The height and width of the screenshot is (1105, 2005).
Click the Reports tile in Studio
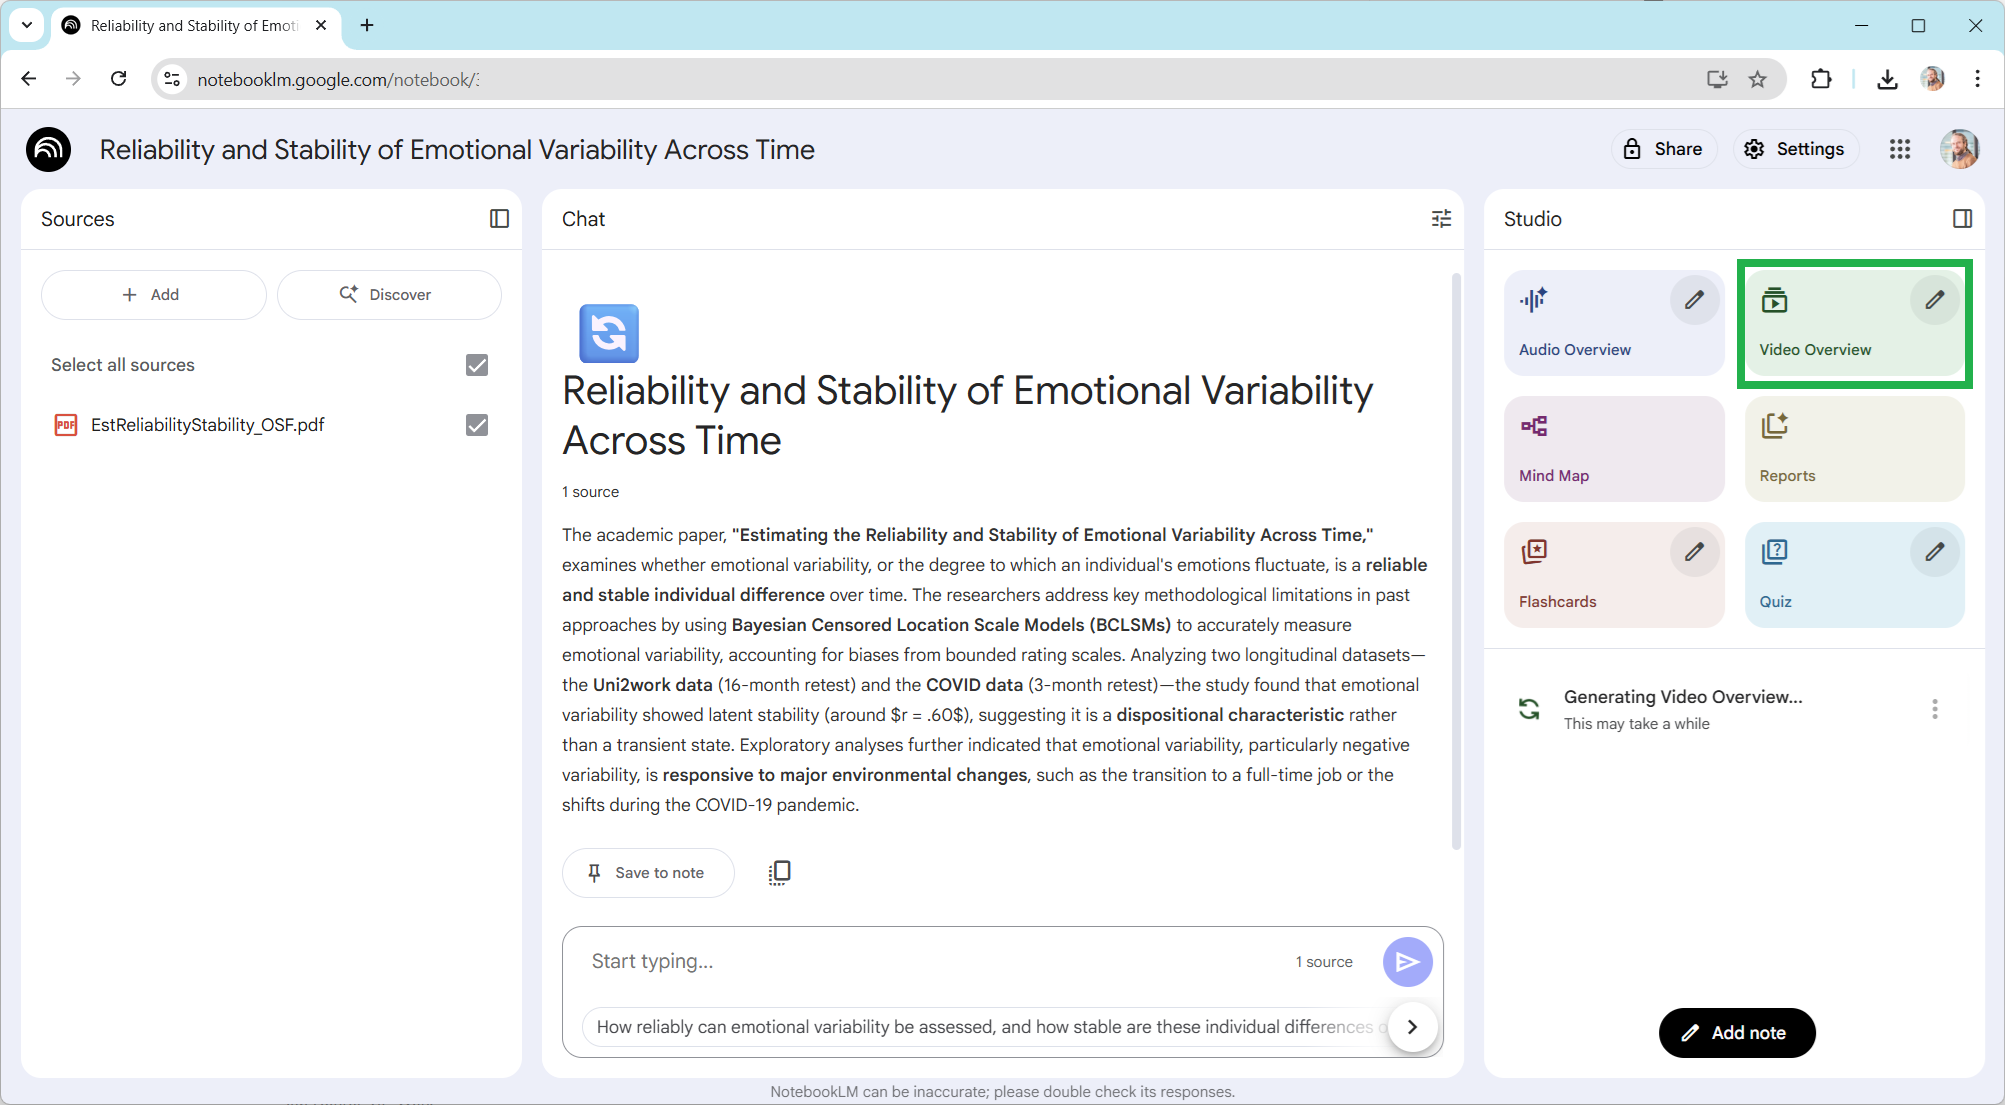[x=1853, y=448]
